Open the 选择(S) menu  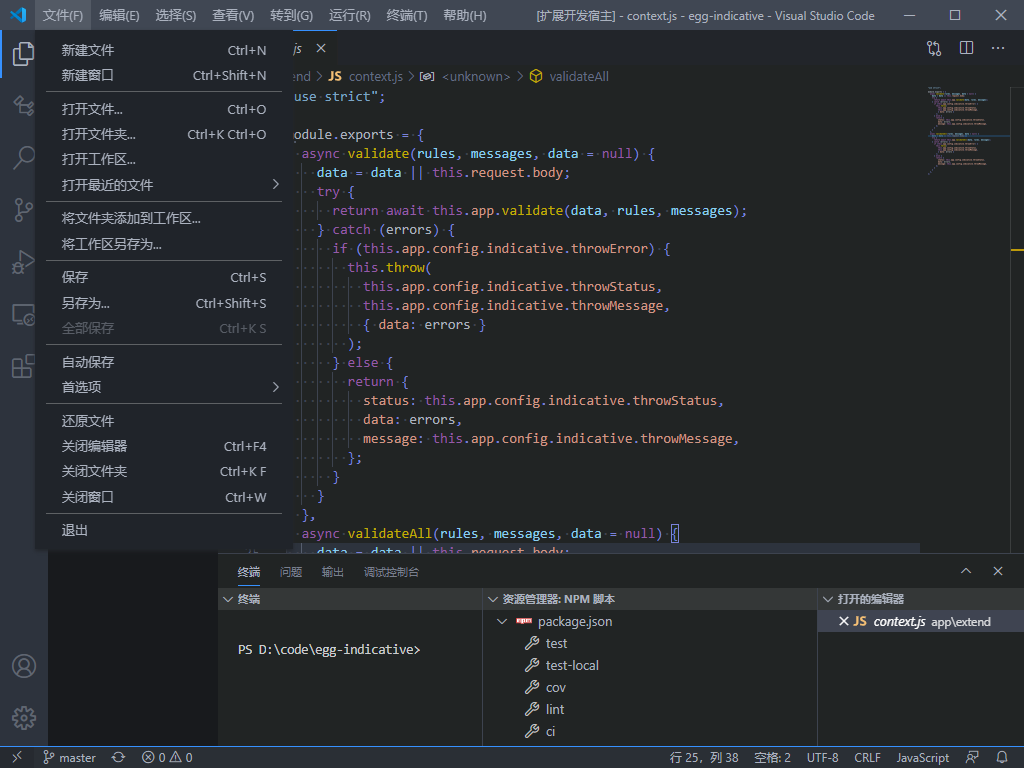click(x=175, y=15)
